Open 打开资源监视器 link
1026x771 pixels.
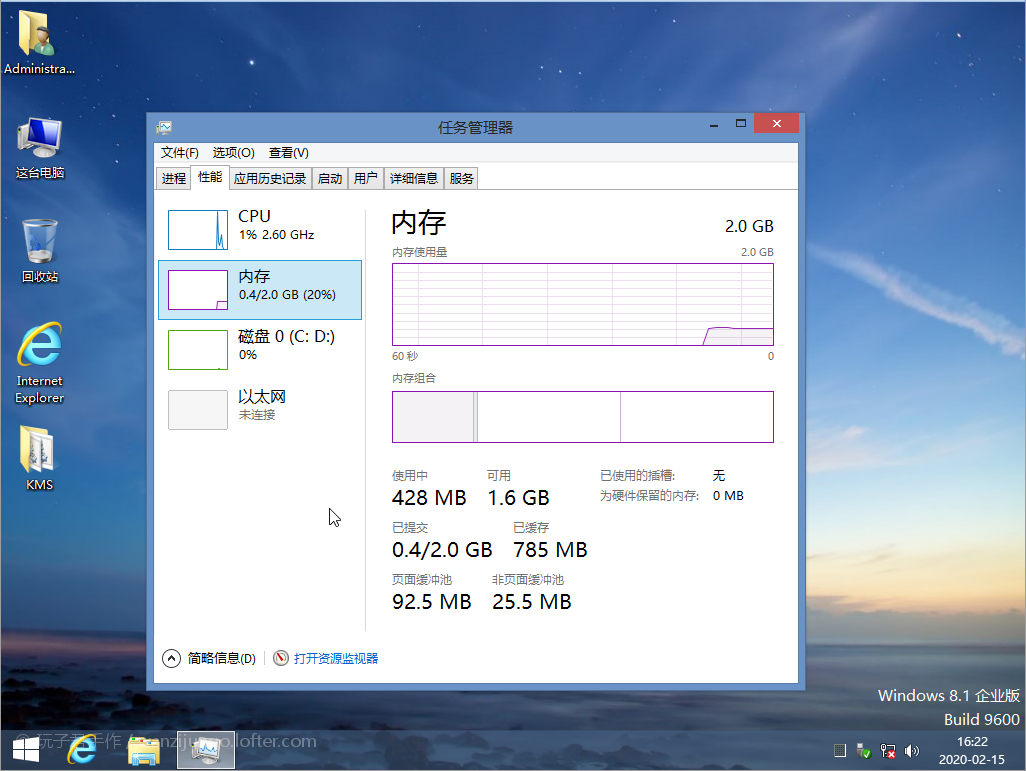[335, 658]
